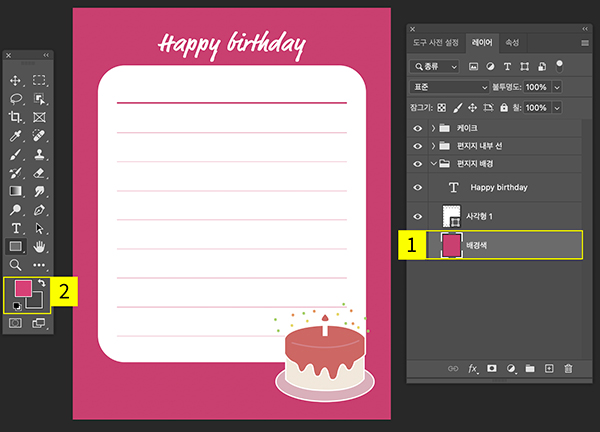This screenshot has width=600, height=432.
Task: Filter for pixel layers
Action: (473, 67)
